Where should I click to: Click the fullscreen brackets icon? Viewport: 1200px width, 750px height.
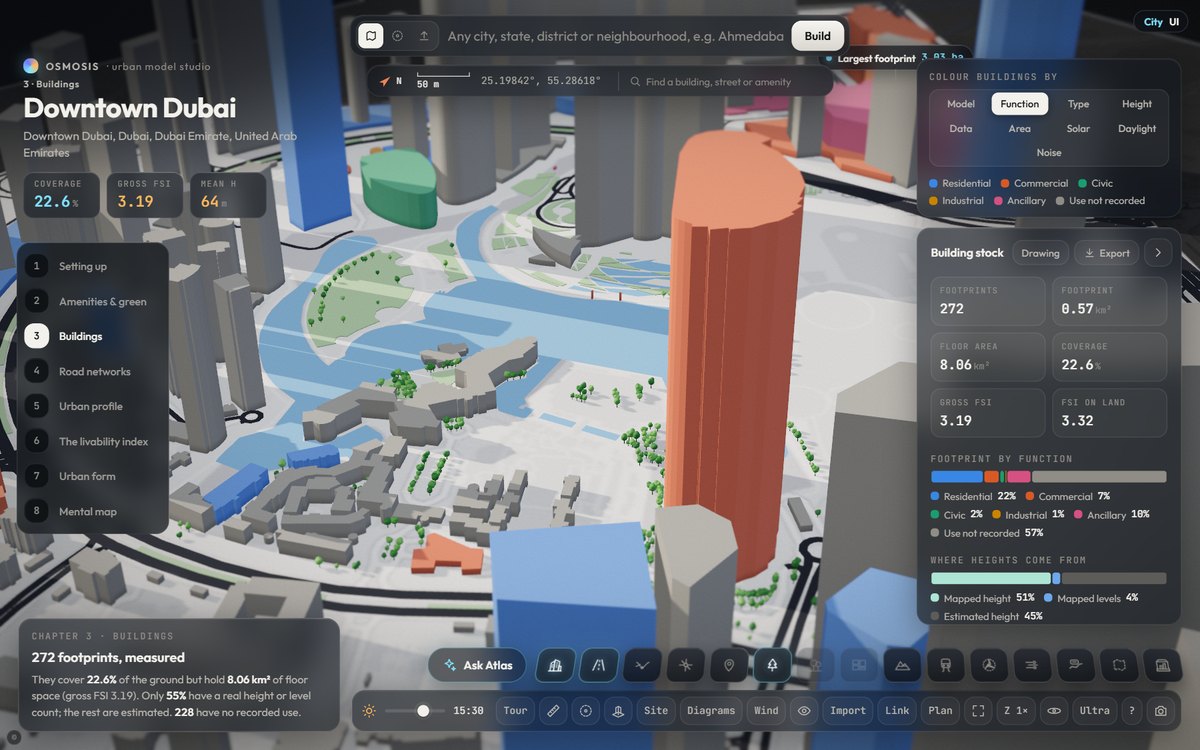[x=979, y=711]
